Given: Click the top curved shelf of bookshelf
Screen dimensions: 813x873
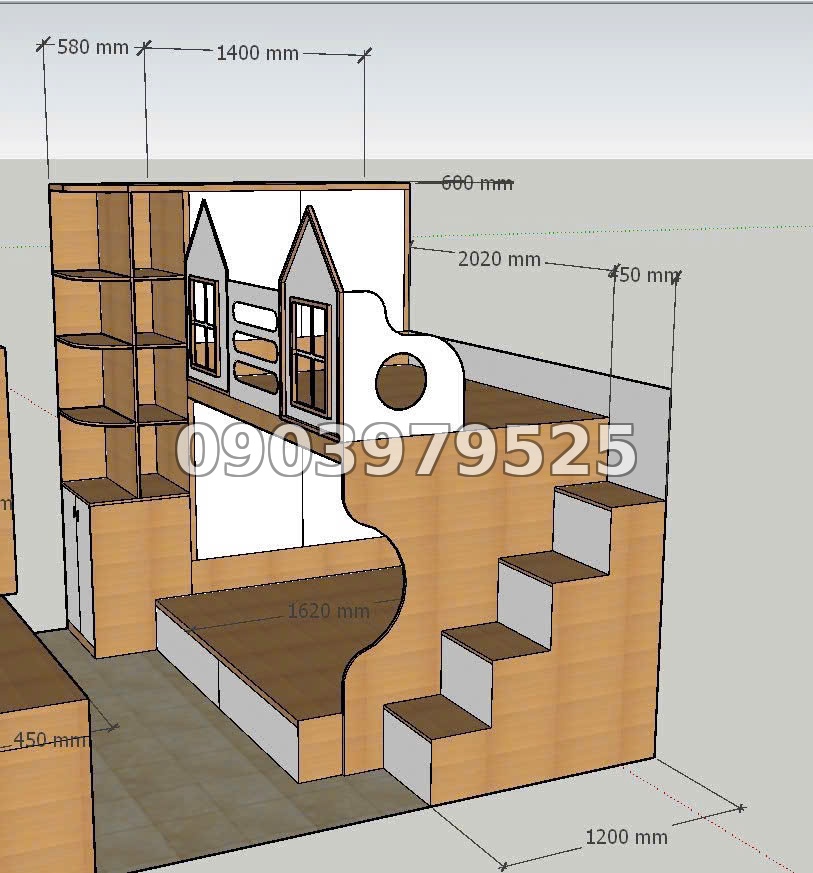Looking at the screenshot, I should (119, 274).
